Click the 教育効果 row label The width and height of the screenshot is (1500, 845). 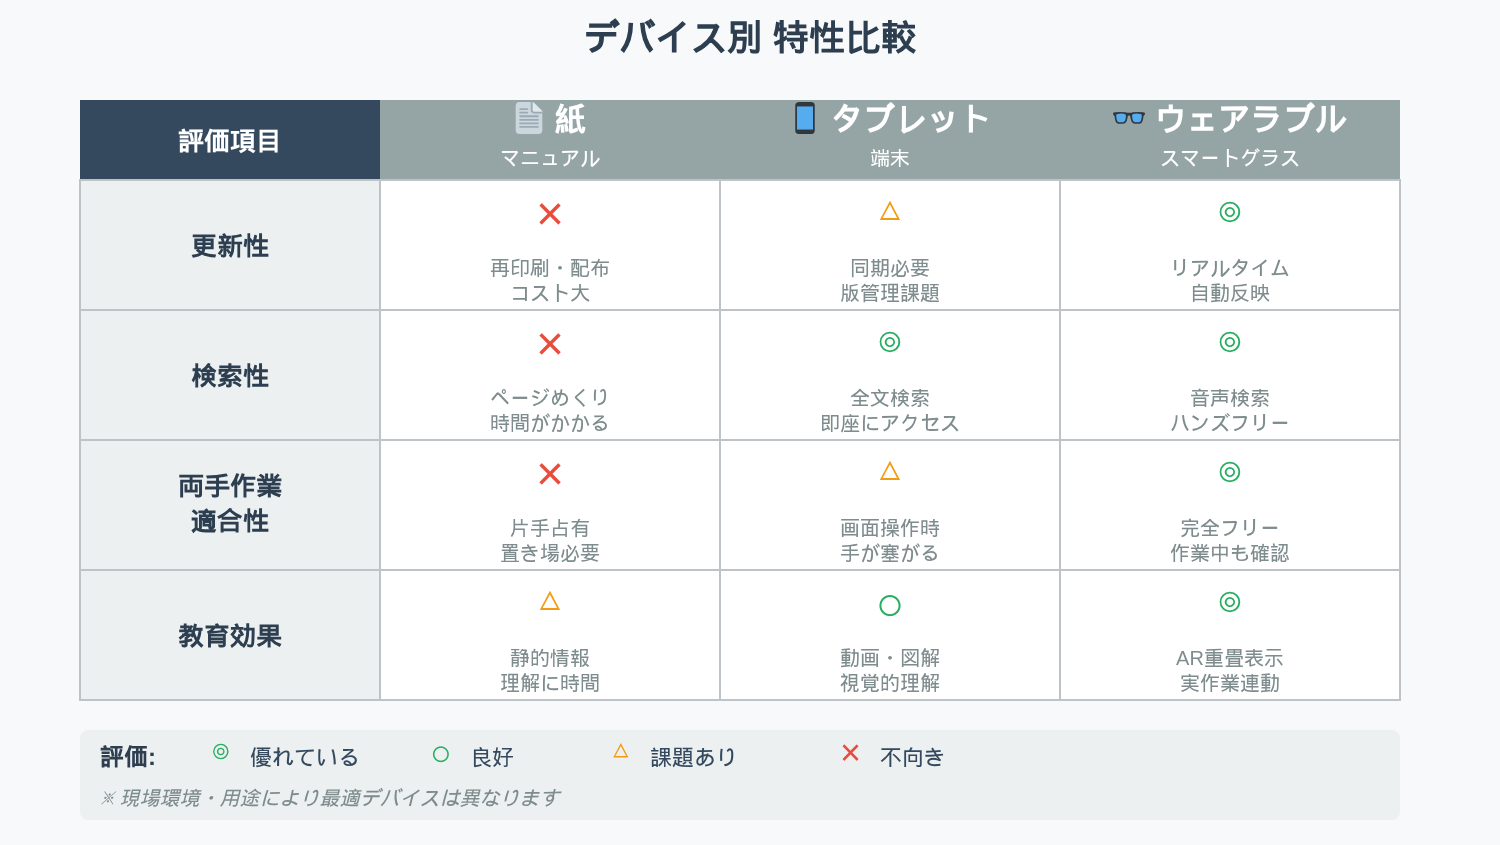click(x=230, y=636)
